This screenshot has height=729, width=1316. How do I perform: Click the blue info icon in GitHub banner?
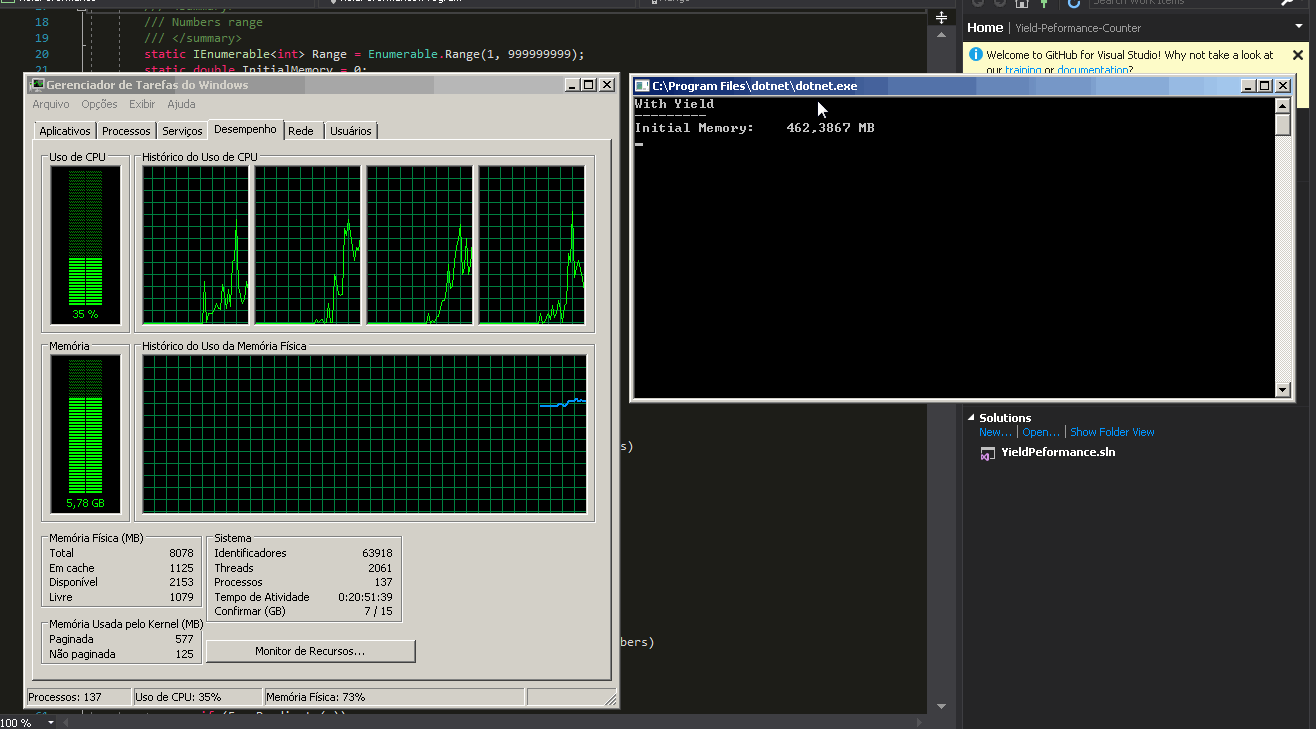click(976, 55)
